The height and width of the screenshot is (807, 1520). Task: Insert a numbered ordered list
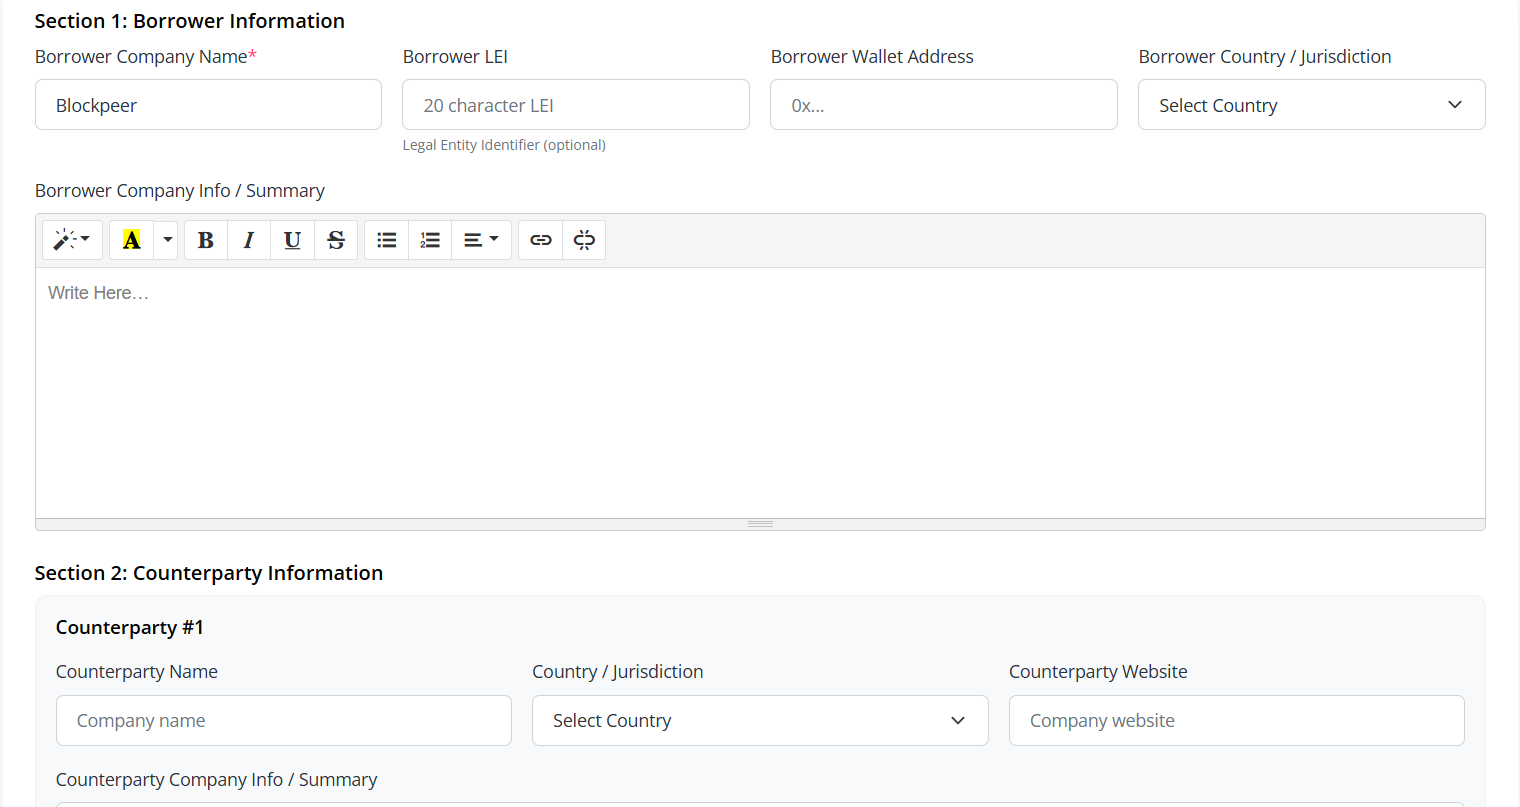tap(430, 240)
